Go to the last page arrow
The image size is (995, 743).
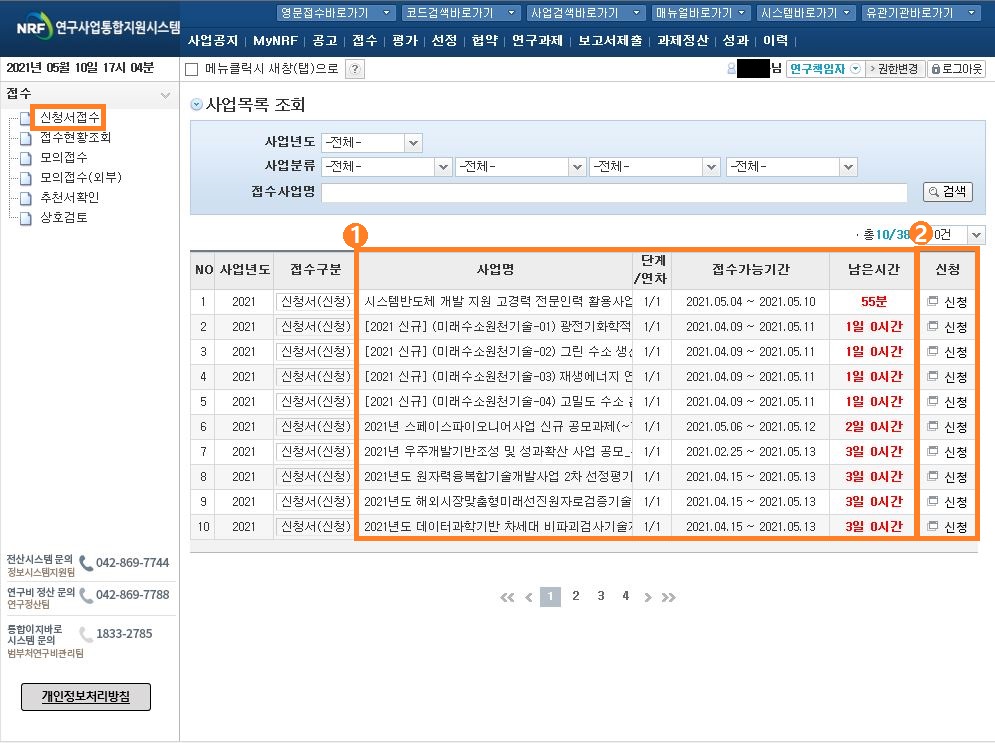click(x=669, y=597)
